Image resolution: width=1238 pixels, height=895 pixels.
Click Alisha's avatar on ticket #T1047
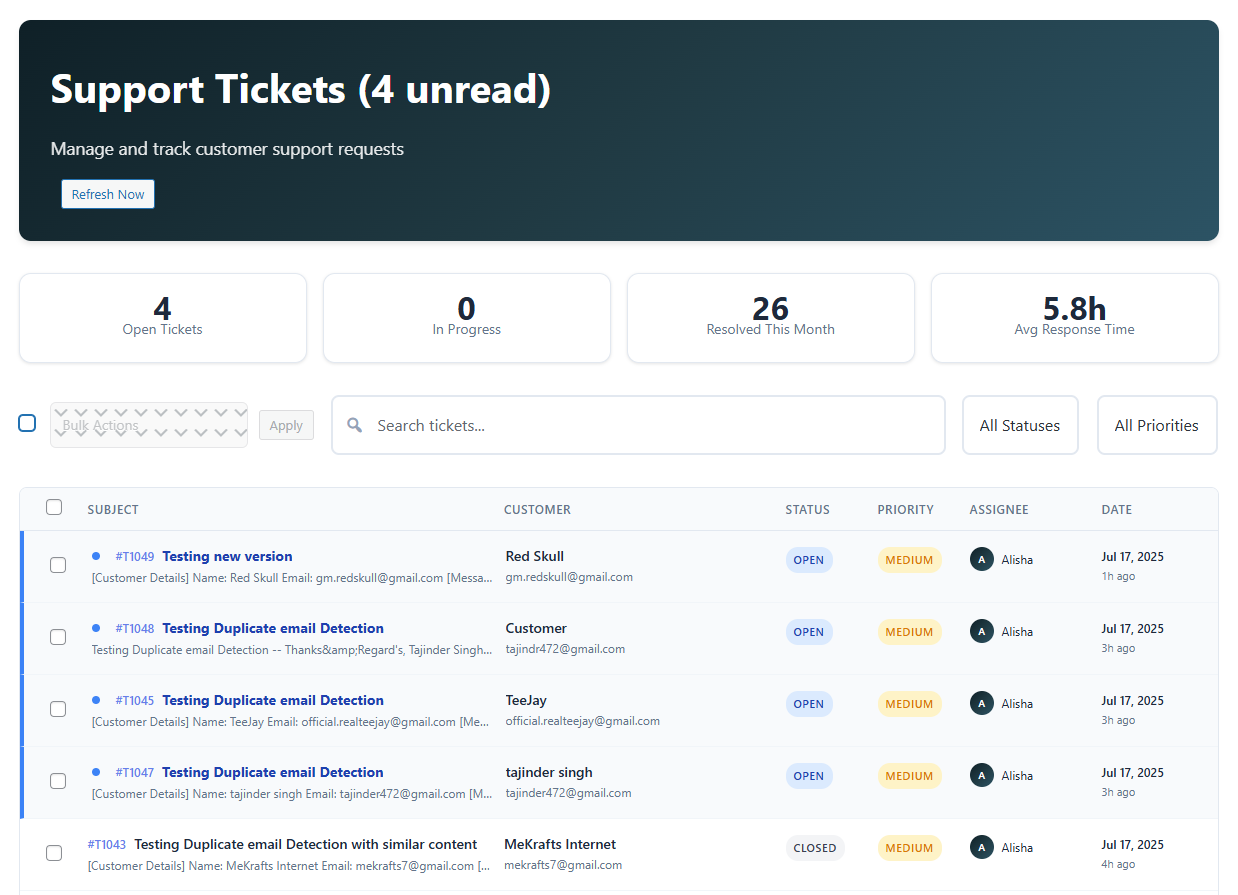click(x=982, y=775)
